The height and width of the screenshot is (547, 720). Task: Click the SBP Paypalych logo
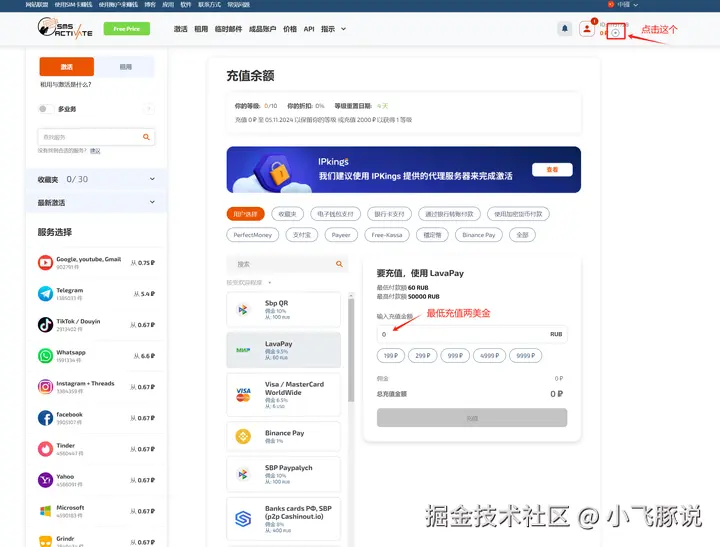pos(243,474)
